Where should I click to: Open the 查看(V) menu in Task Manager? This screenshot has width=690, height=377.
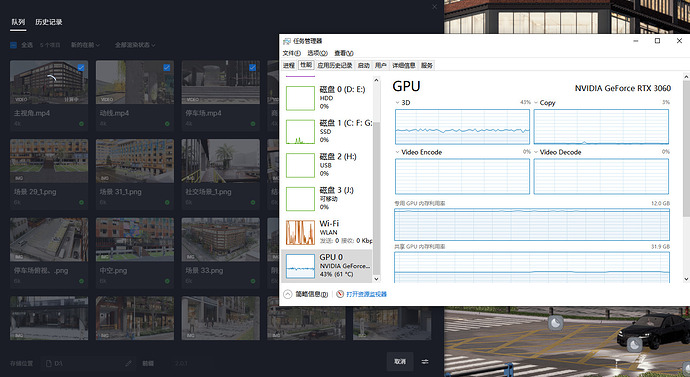[x=344, y=53]
